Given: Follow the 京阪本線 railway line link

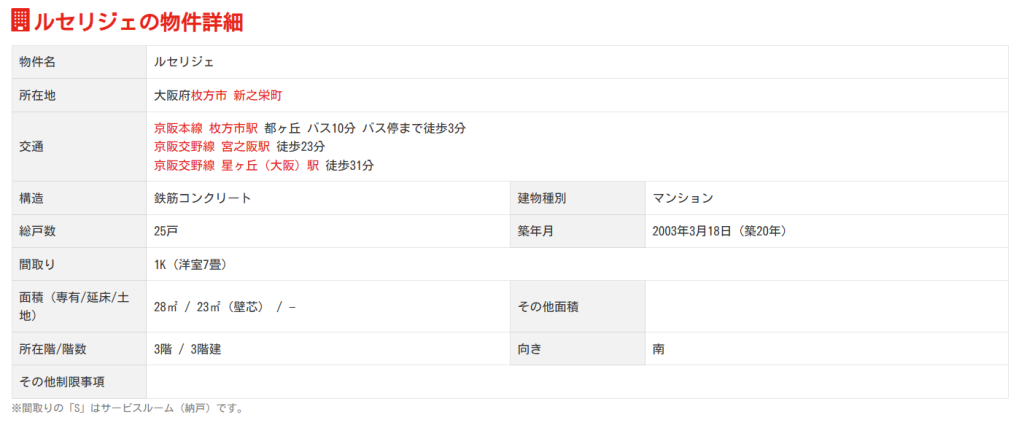Looking at the screenshot, I should point(178,128).
